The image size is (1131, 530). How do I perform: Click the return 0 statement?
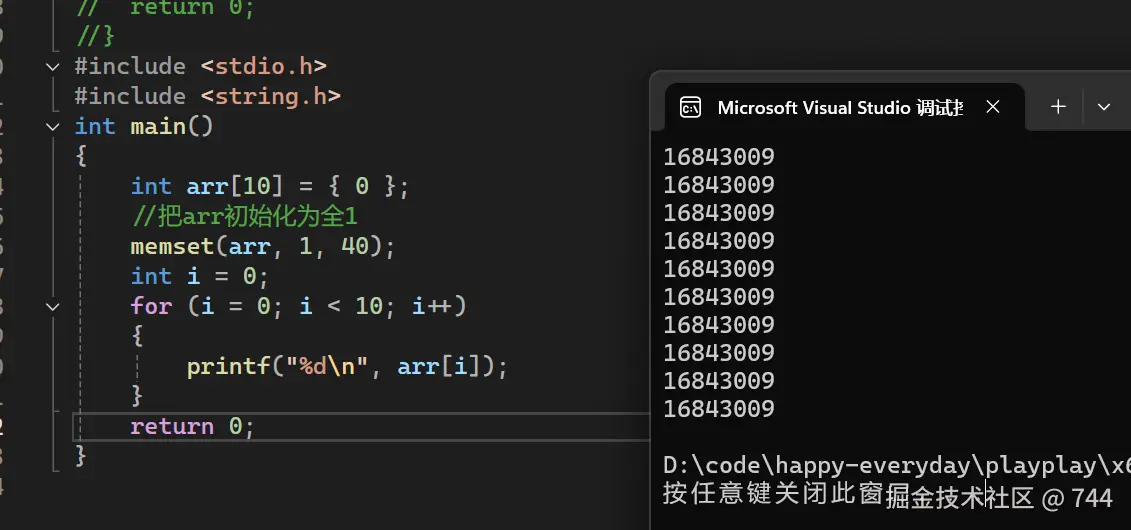click(x=192, y=427)
